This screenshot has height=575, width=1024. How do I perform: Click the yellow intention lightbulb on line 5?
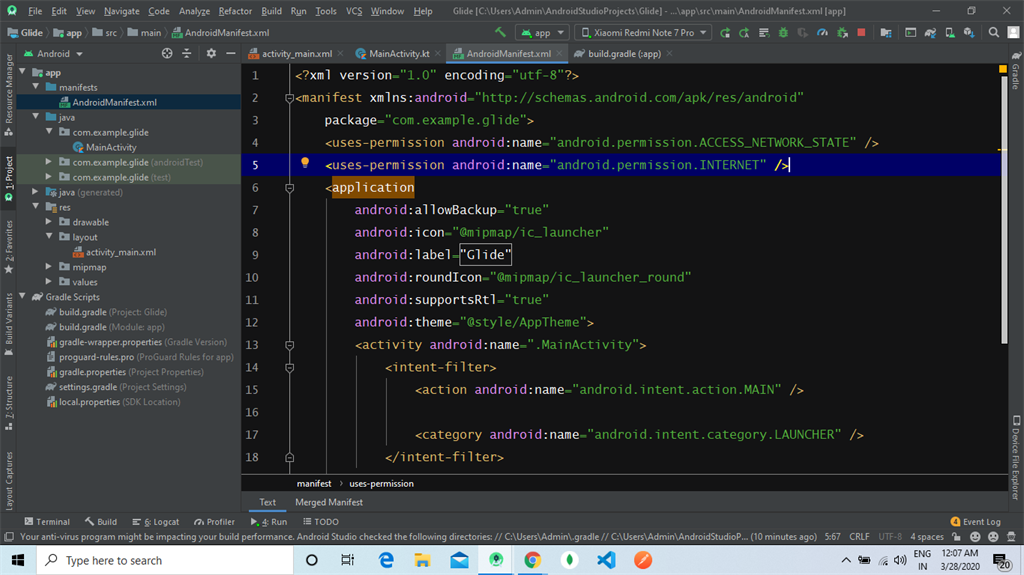click(305, 163)
